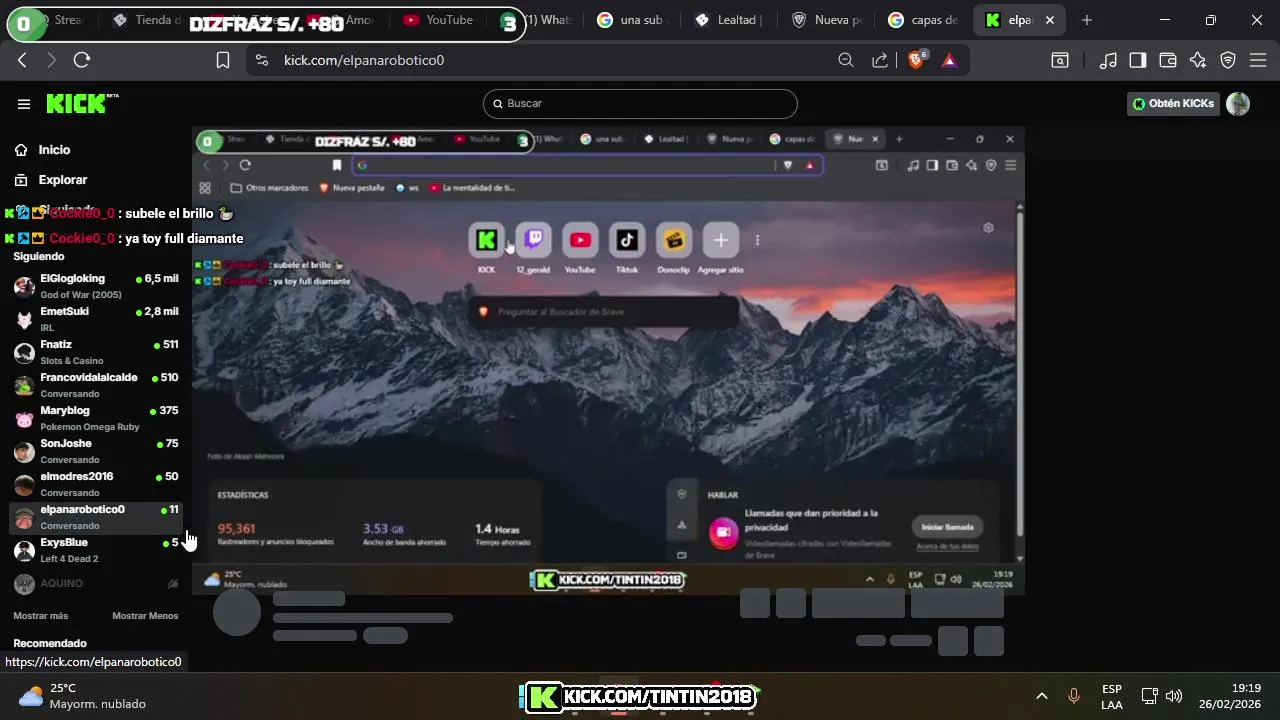Open the tab search icon left of the music note

pos(1060,60)
